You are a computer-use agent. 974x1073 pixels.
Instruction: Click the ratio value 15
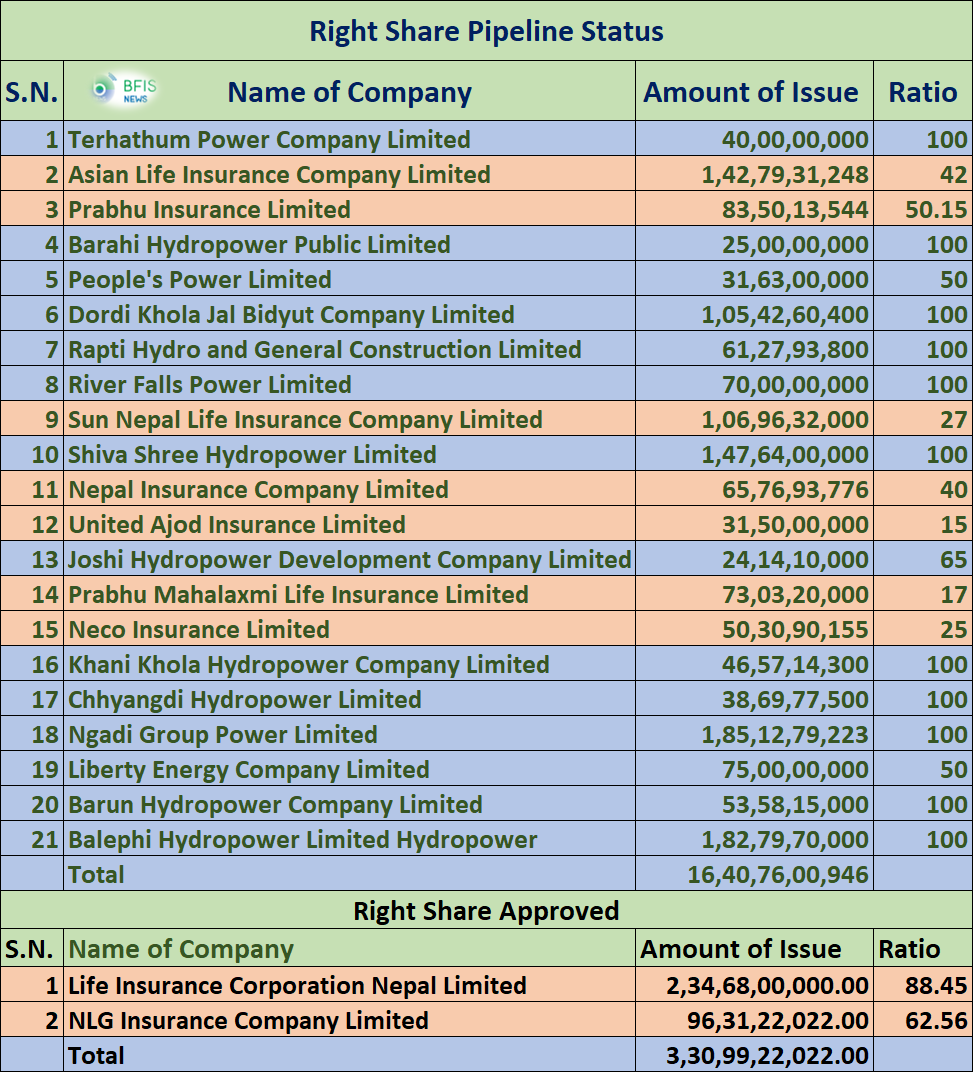coord(953,524)
